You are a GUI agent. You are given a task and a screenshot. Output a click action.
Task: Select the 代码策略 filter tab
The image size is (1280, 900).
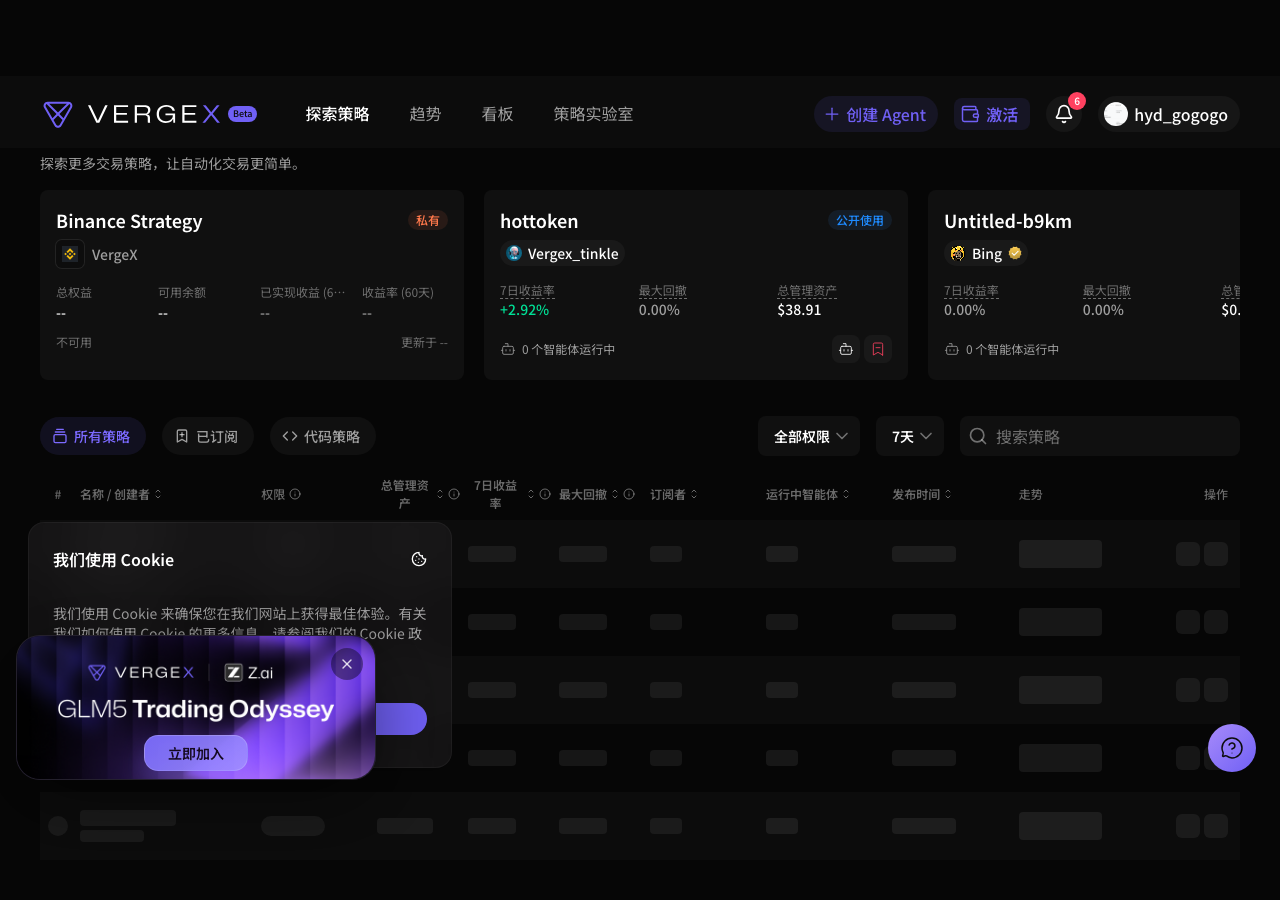coord(323,436)
